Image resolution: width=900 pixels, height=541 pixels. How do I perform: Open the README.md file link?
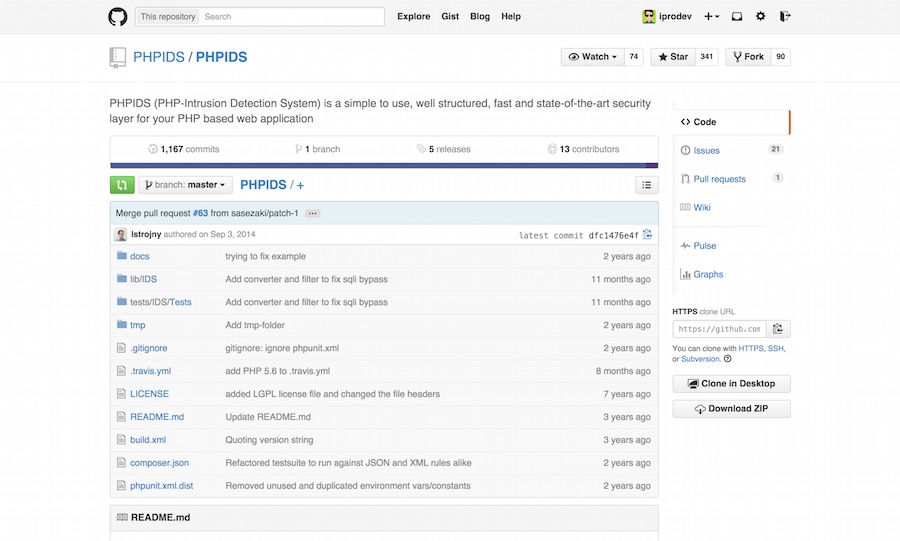157,417
